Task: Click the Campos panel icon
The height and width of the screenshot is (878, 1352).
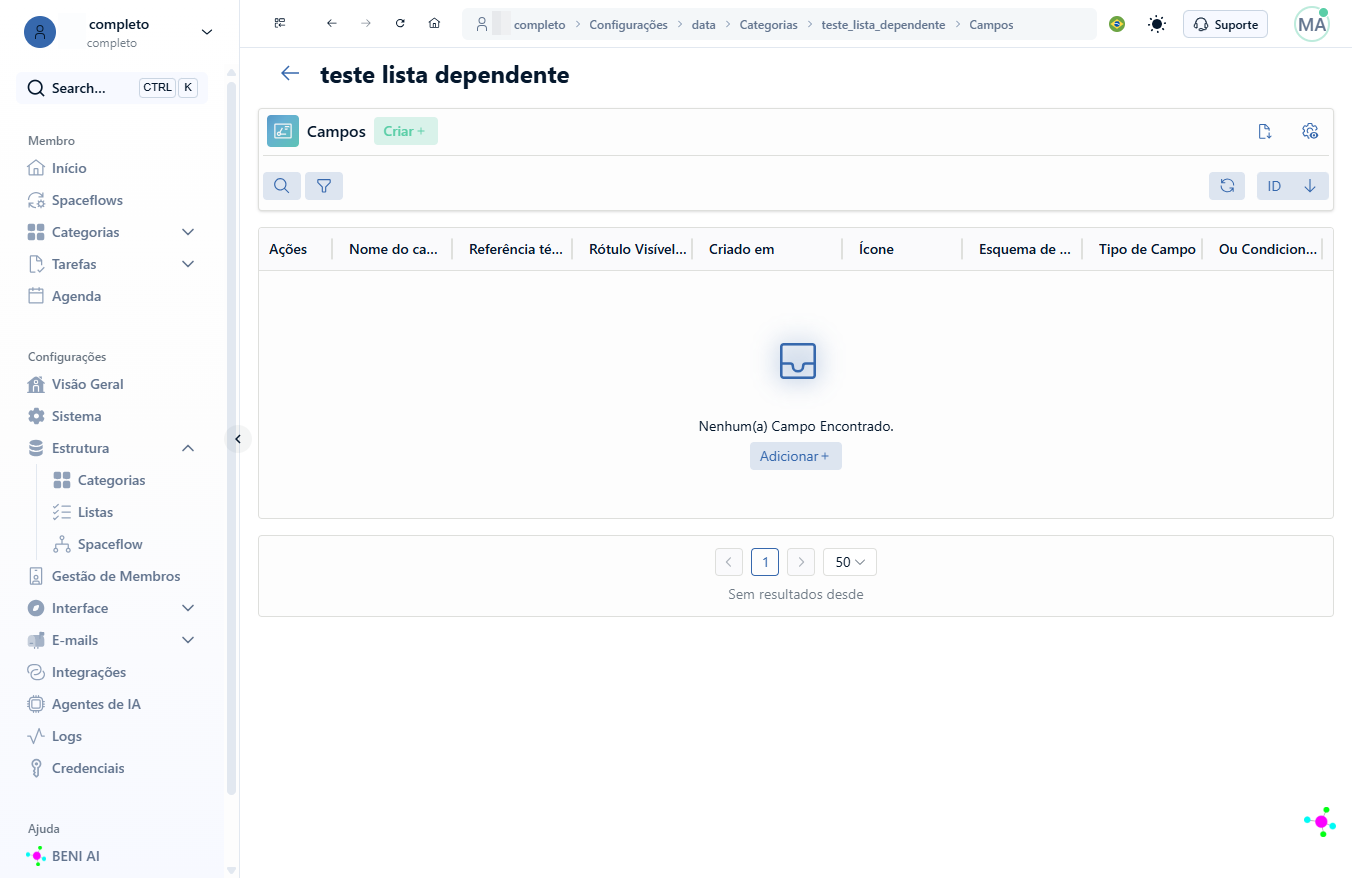Action: 283,131
